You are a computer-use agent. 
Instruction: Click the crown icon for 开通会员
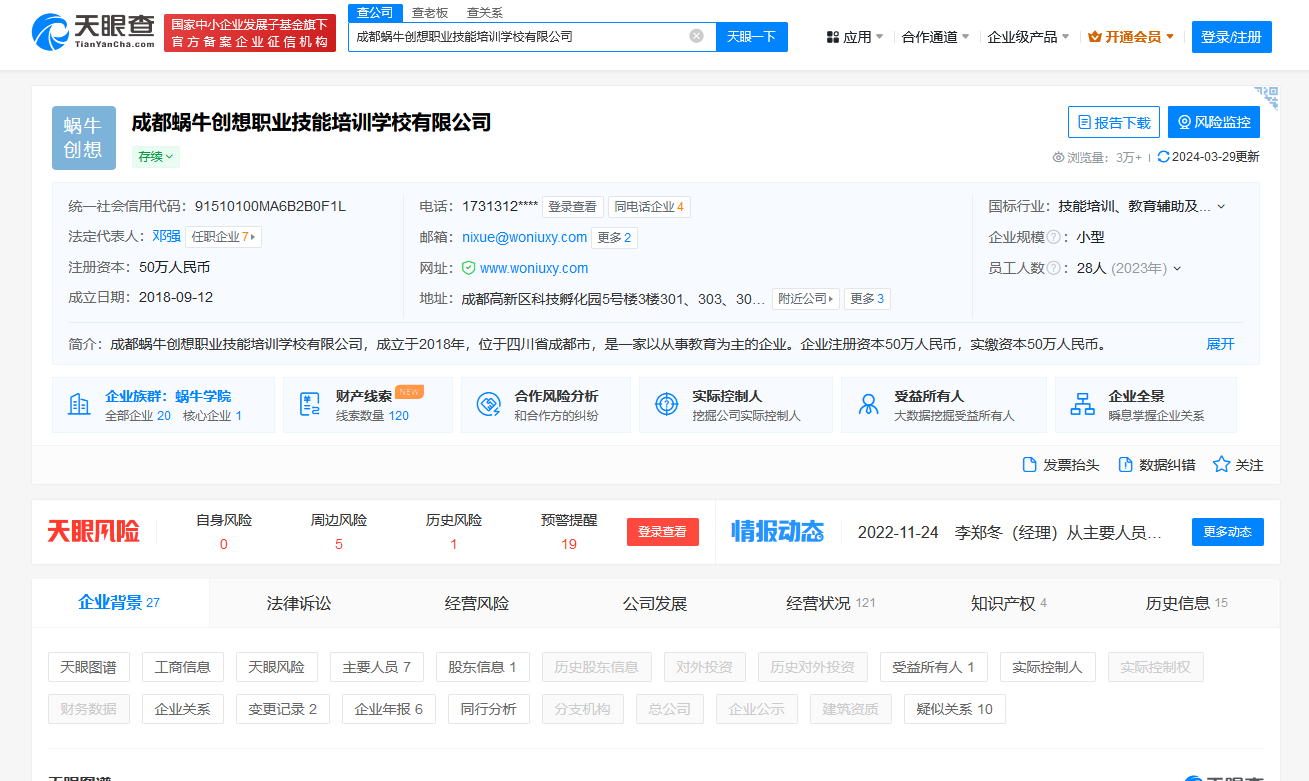(x=1094, y=37)
